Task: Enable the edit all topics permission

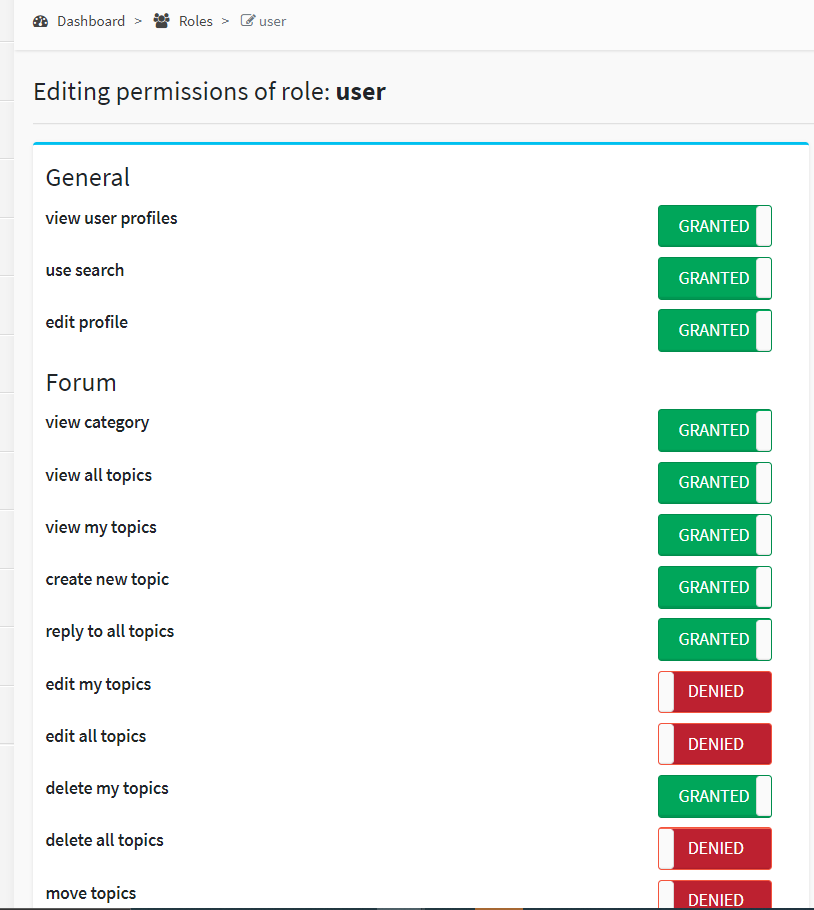Action: (715, 743)
